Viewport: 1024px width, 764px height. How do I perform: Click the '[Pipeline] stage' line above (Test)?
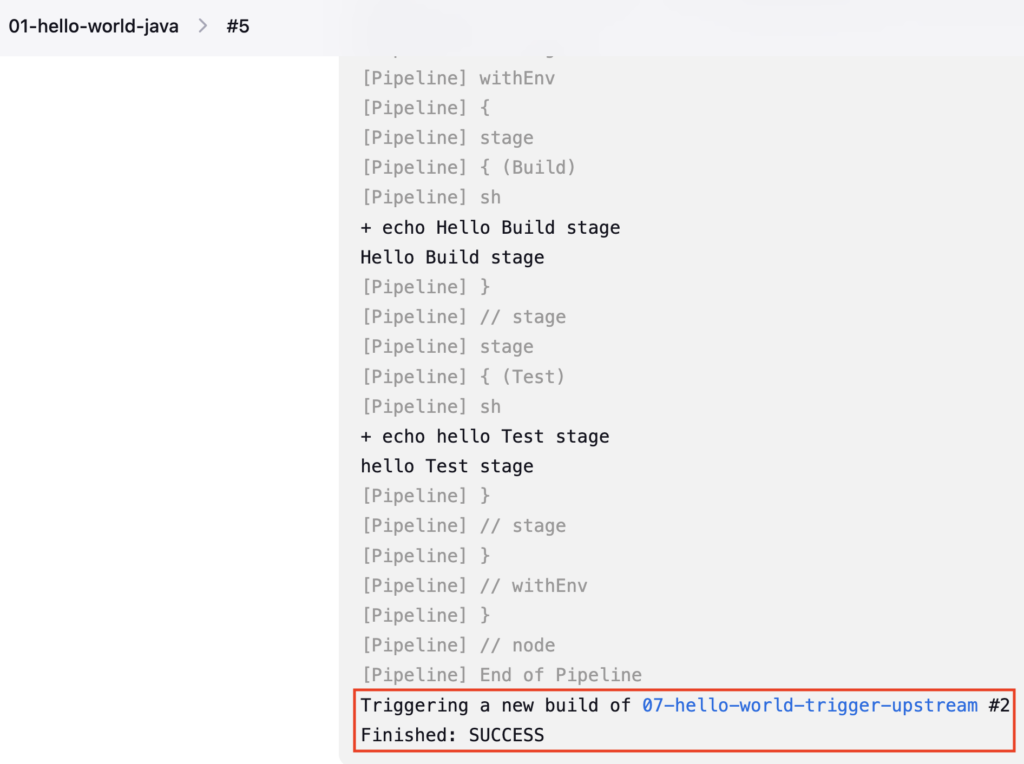pyautogui.click(x=447, y=347)
